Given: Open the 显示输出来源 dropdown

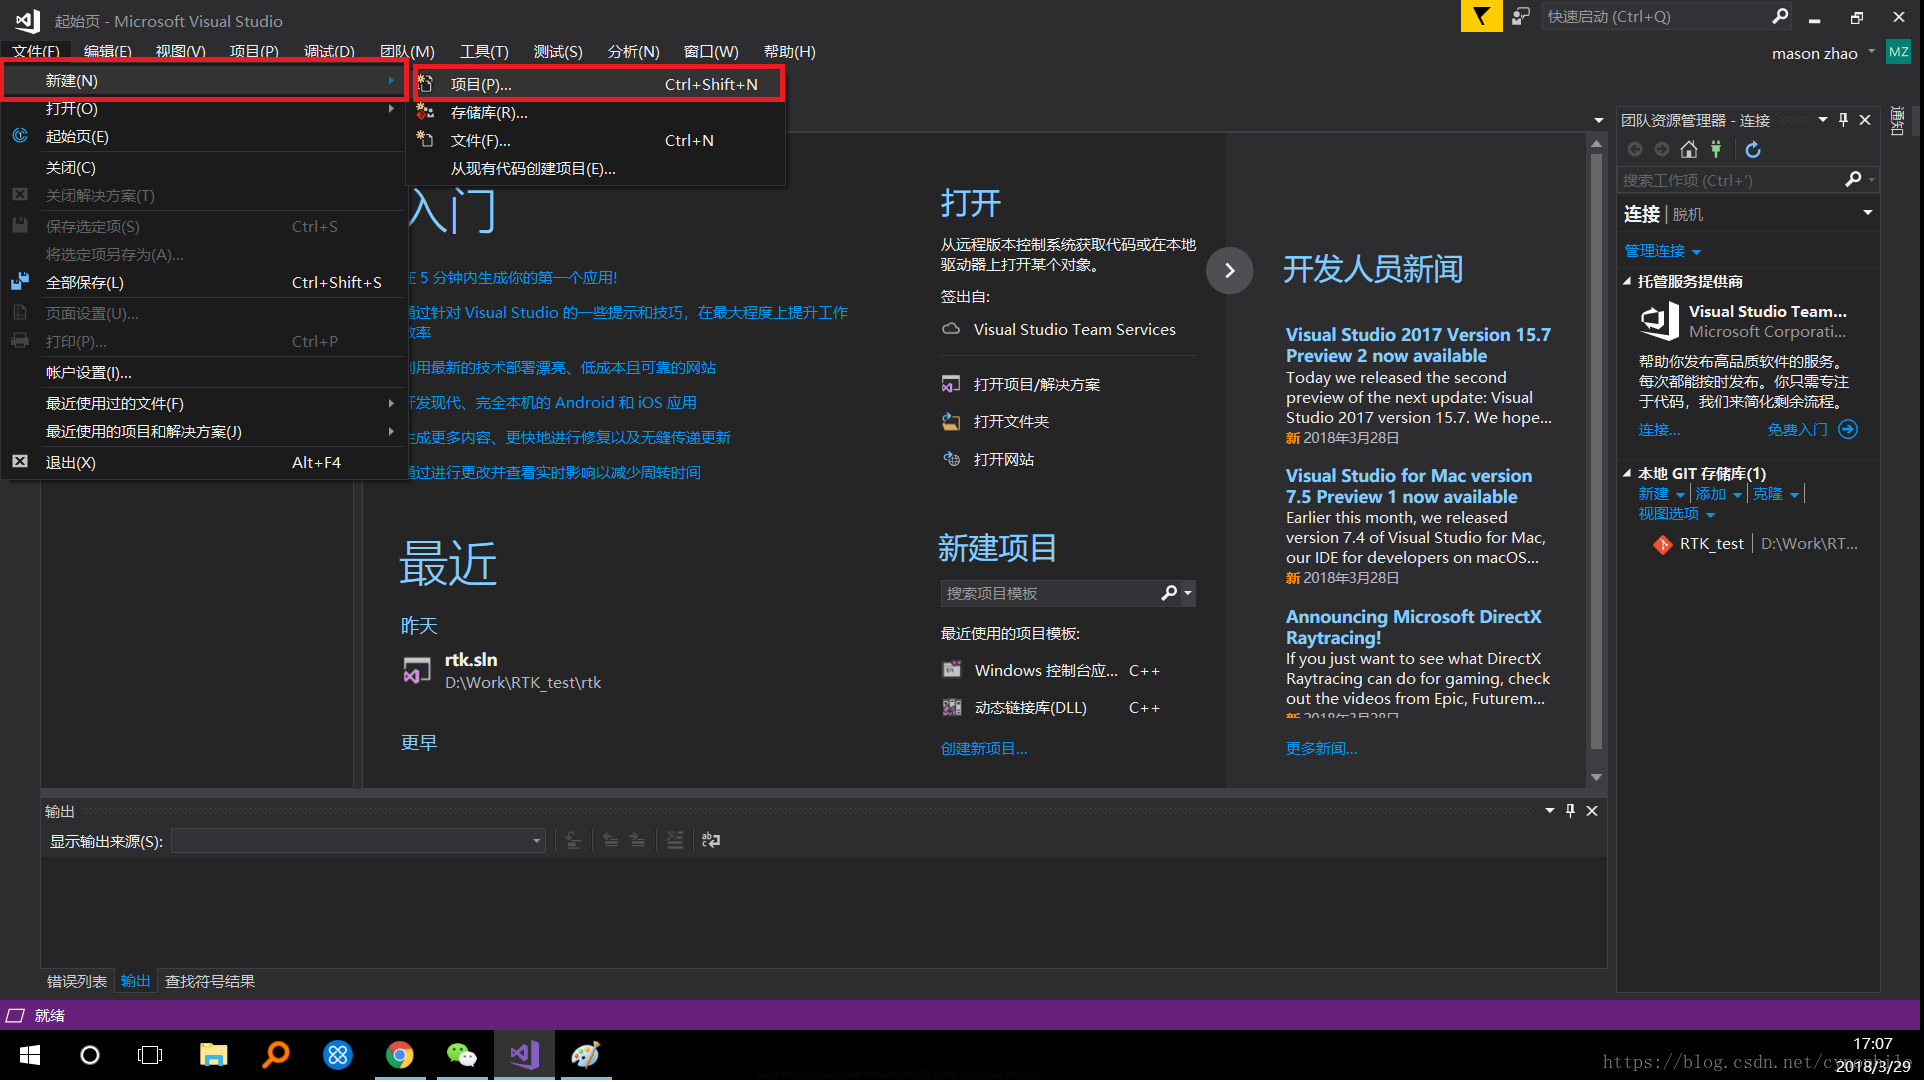Looking at the screenshot, I should tap(536, 842).
